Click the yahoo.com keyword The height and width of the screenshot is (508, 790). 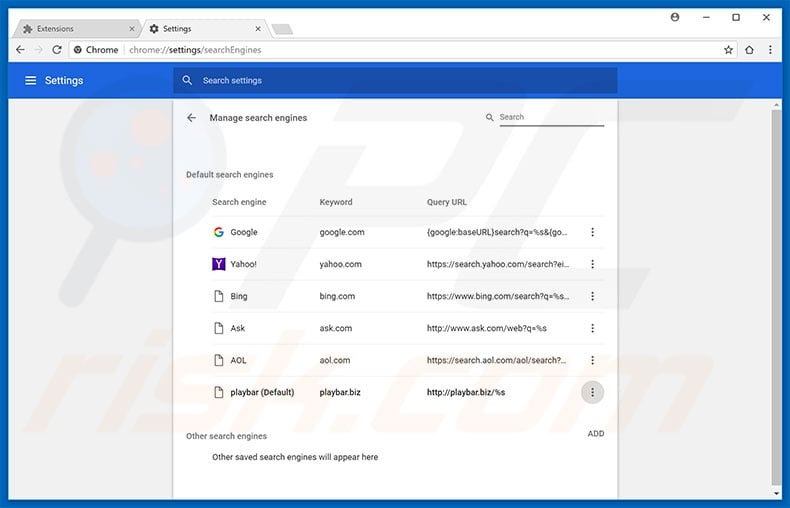340,264
